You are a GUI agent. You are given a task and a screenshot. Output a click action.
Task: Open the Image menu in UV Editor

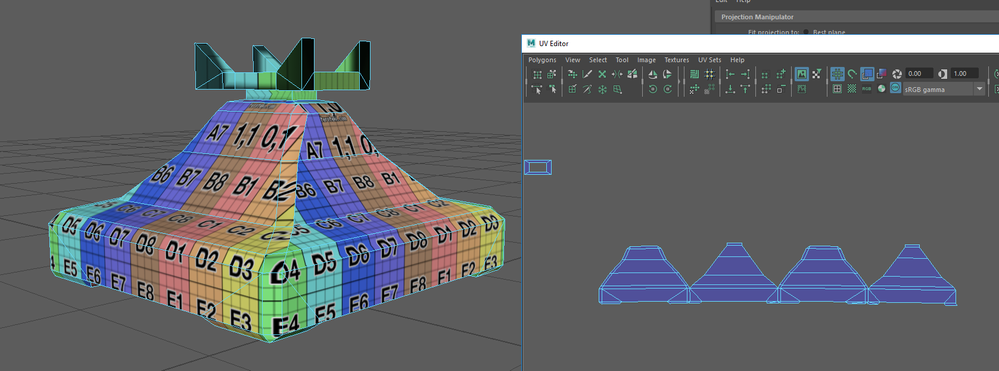646,60
